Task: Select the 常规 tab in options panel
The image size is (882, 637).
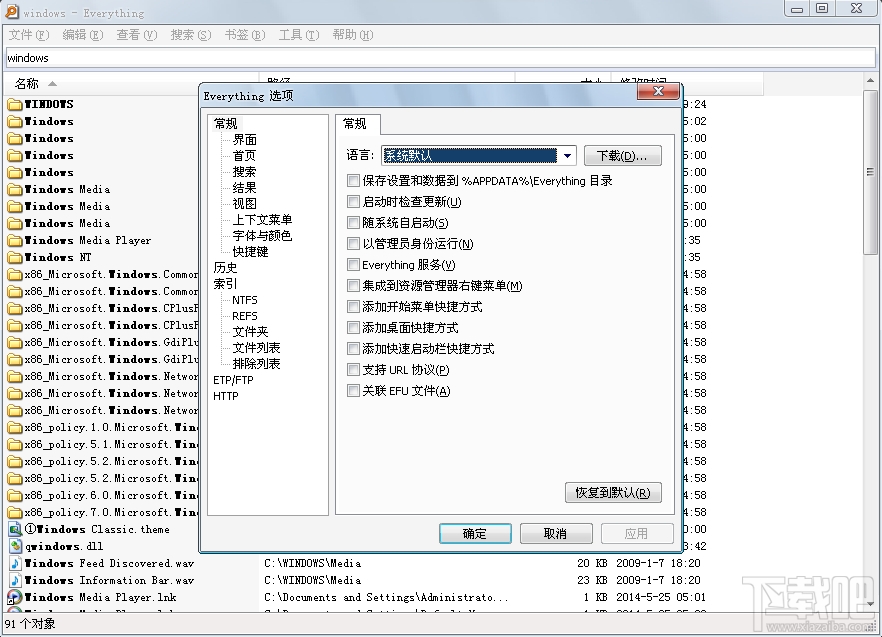Action: 358,124
